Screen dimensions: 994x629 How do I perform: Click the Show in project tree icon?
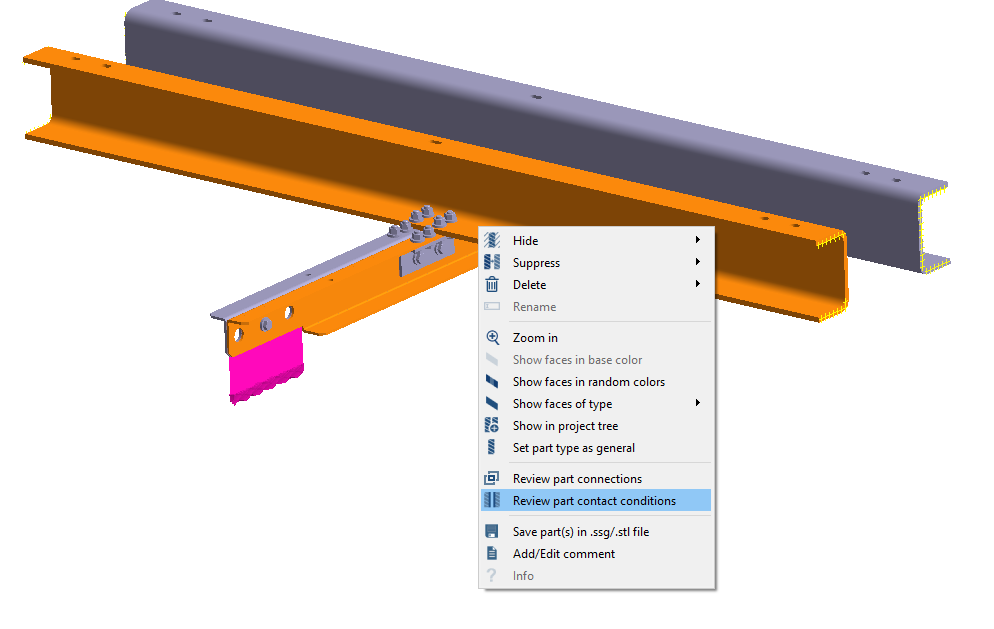492,425
